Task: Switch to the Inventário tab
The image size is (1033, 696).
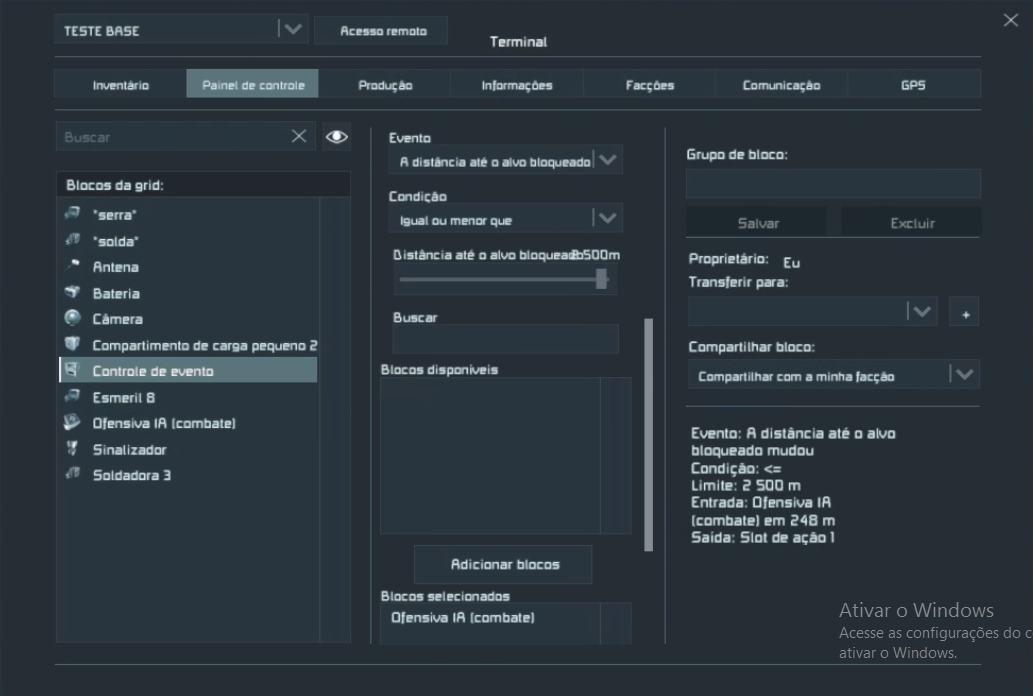Action: coord(120,85)
